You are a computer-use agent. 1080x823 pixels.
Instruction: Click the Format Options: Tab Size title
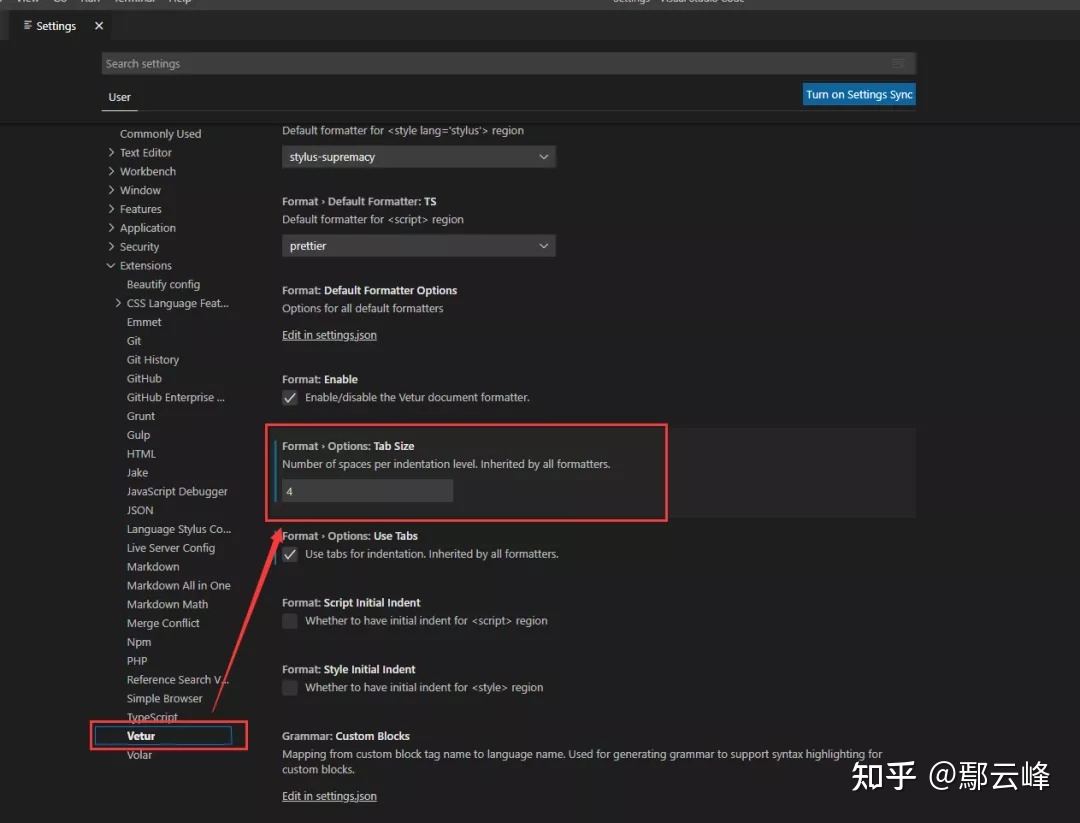click(x=348, y=446)
